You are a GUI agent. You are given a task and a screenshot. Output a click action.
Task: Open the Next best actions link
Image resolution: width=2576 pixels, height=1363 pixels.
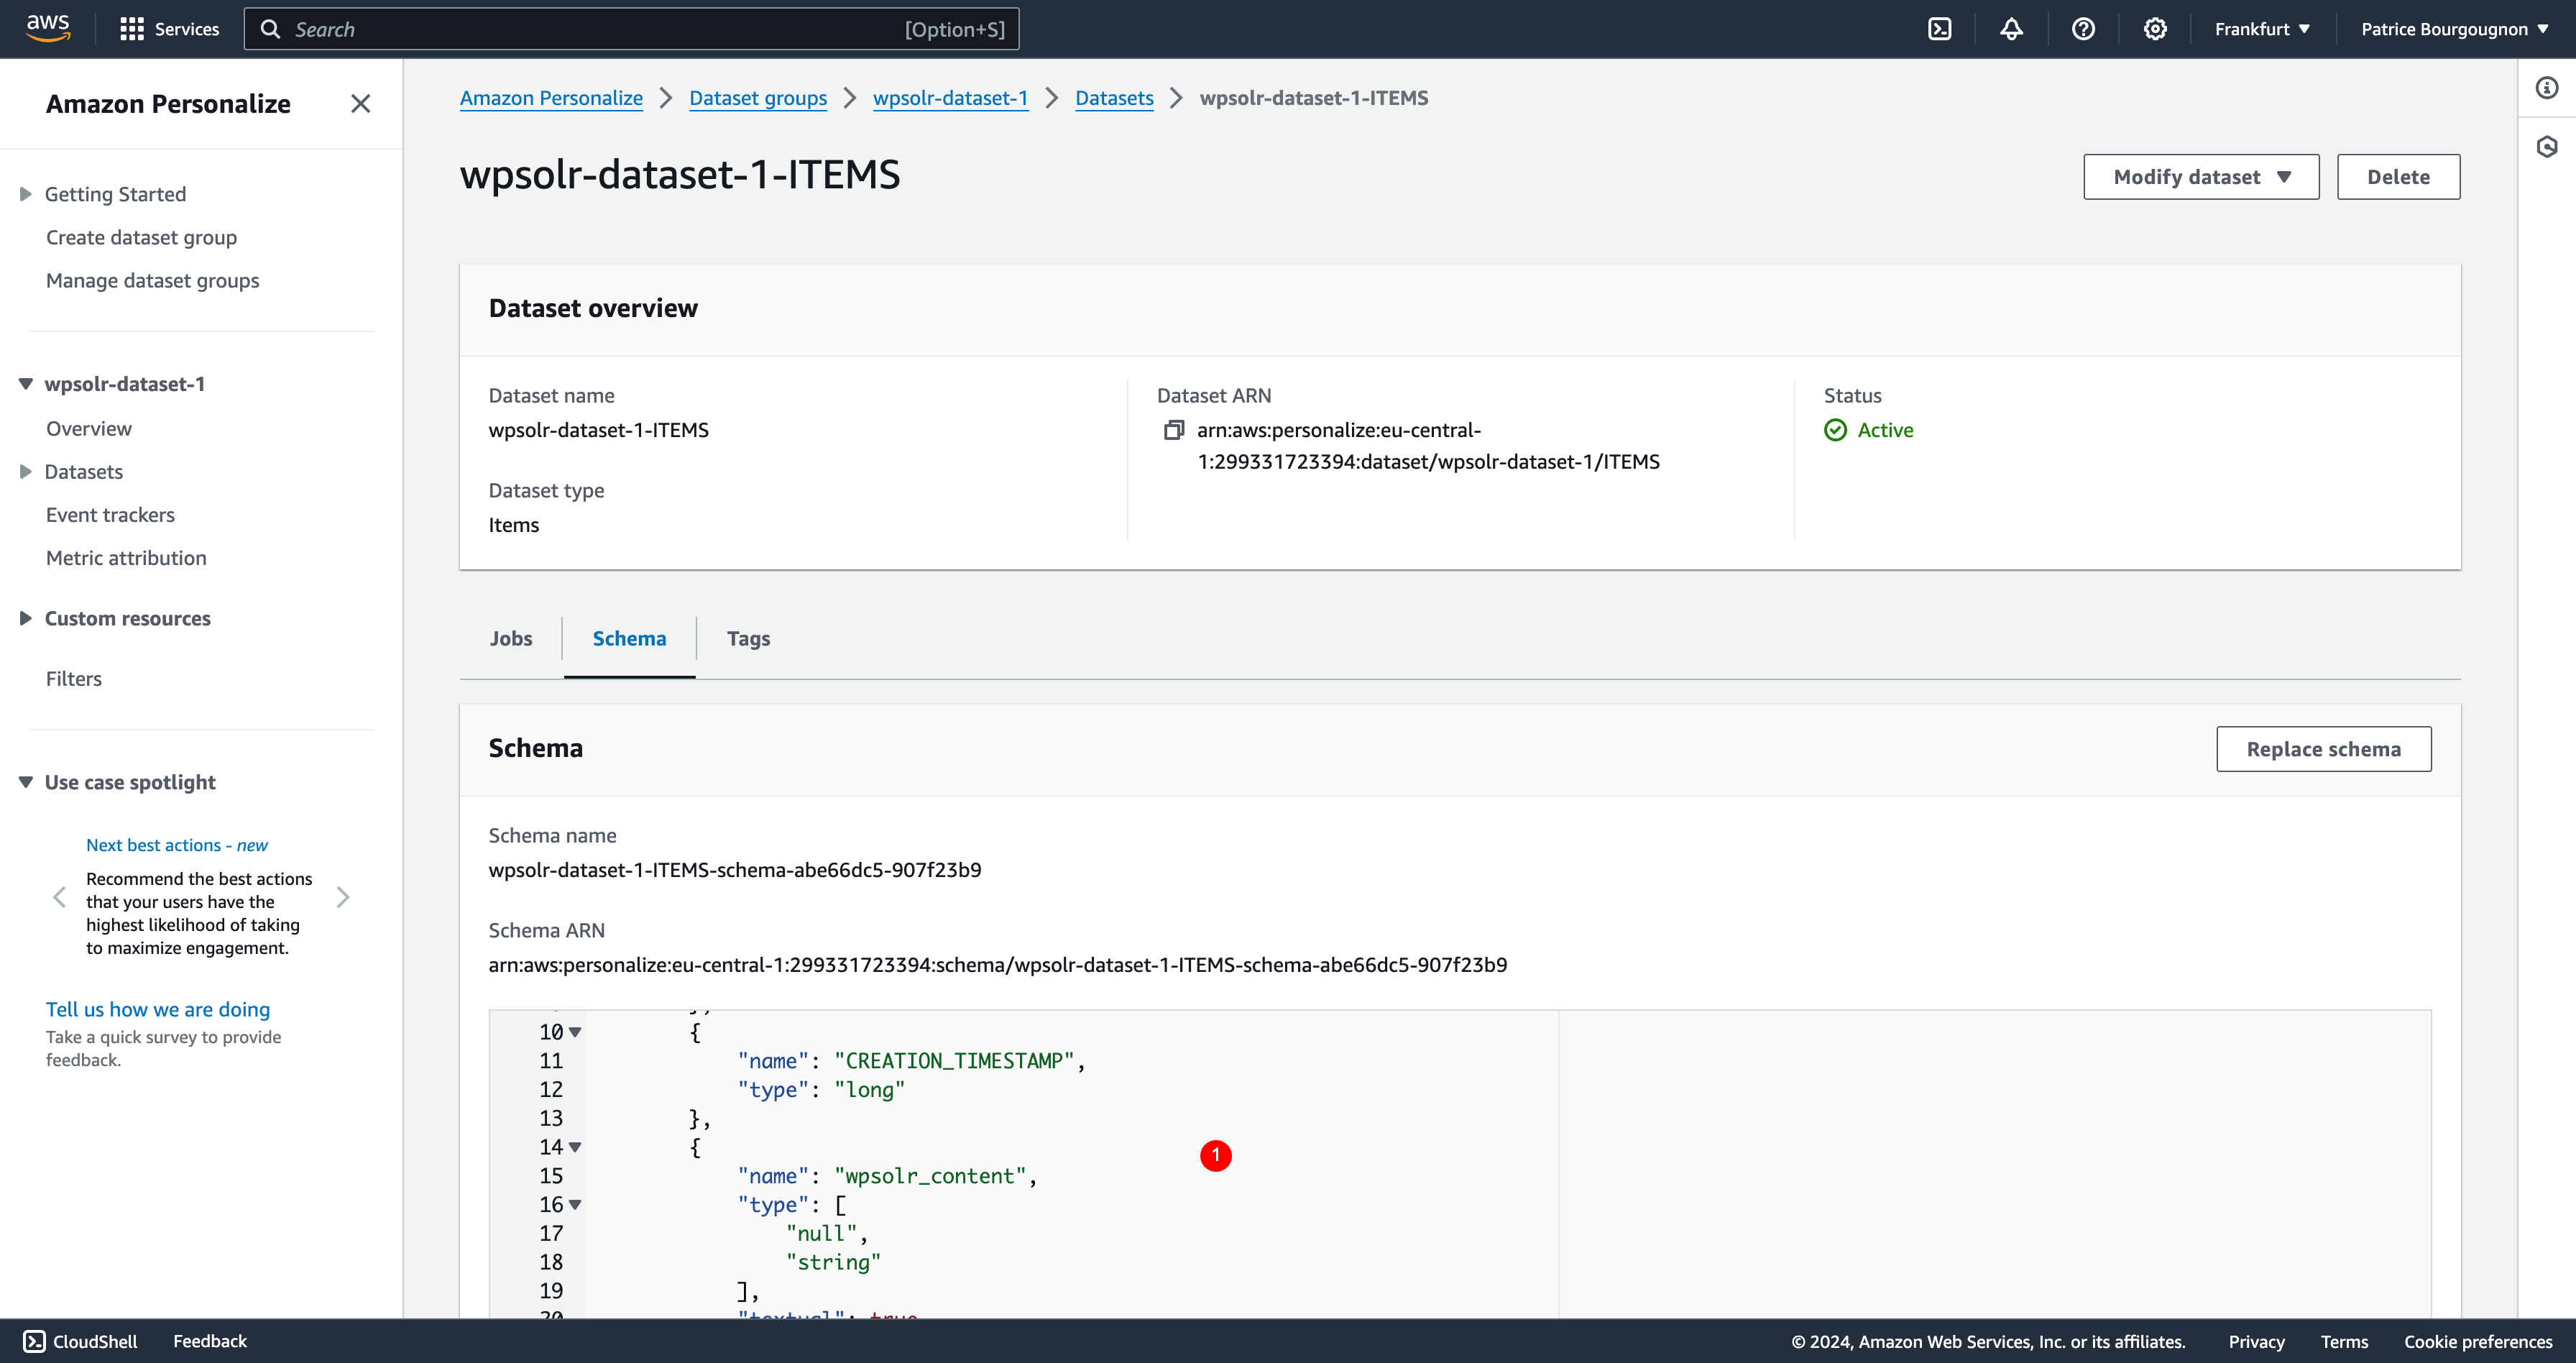(177, 845)
